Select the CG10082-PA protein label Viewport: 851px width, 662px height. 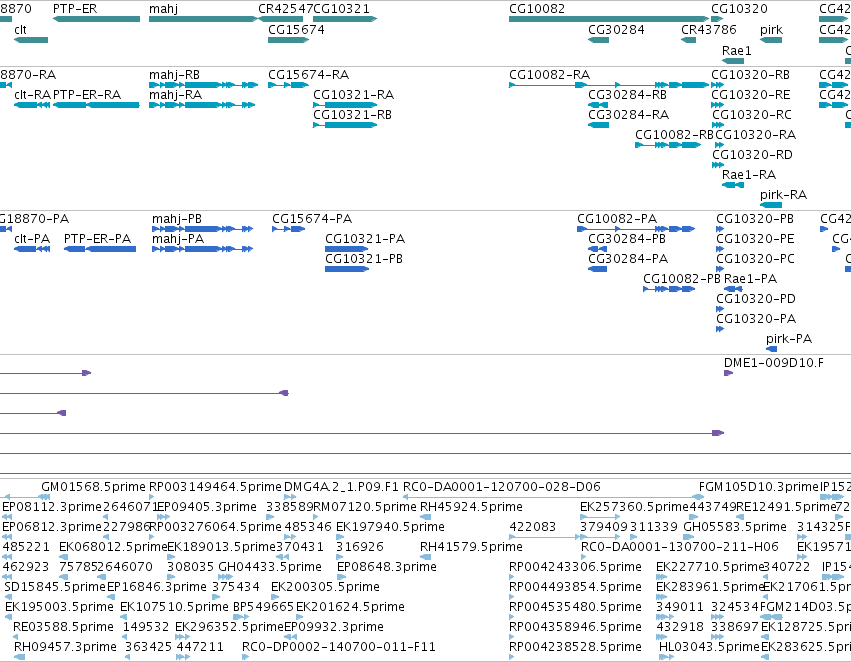(x=617, y=219)
